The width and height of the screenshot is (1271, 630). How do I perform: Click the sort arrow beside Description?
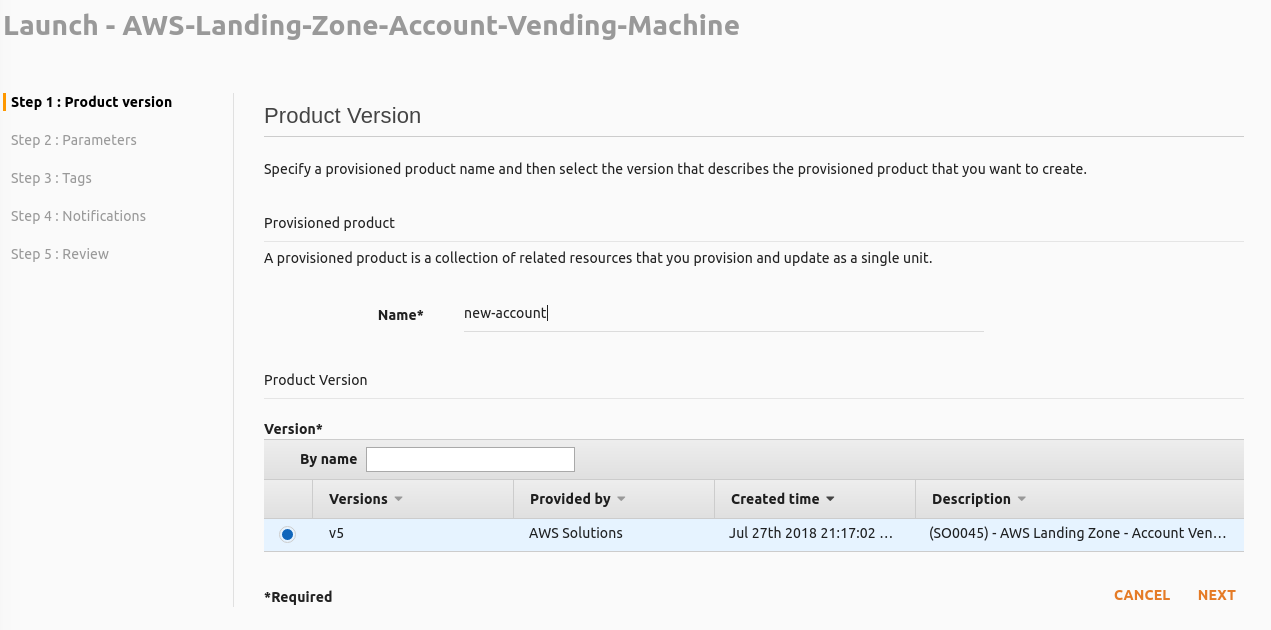(1021, 499)
